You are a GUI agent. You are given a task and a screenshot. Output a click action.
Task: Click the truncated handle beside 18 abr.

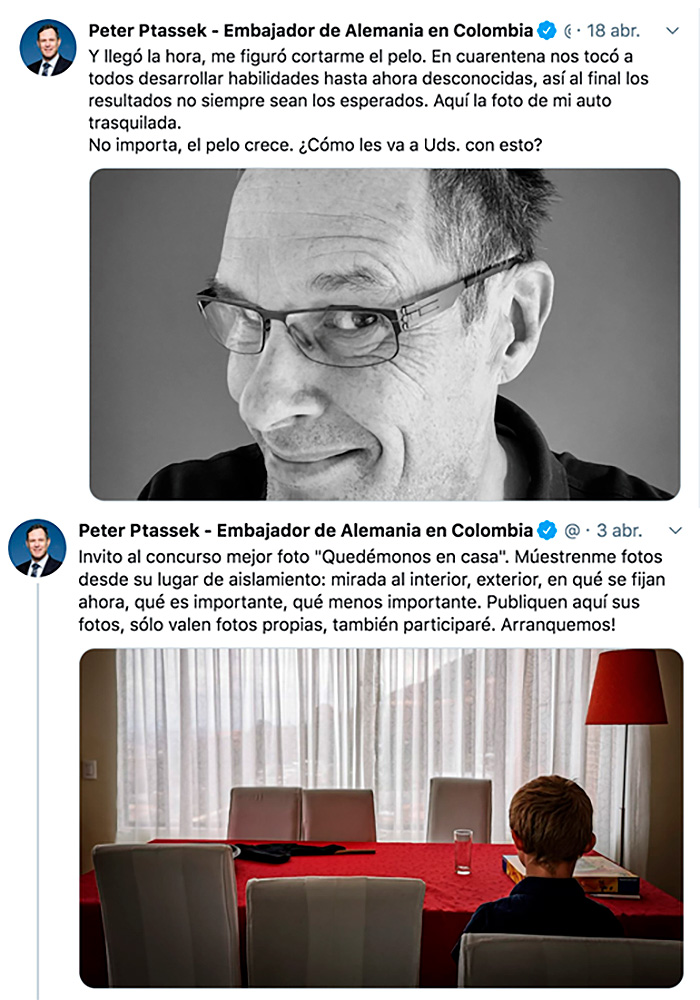[x=568, y=31]
